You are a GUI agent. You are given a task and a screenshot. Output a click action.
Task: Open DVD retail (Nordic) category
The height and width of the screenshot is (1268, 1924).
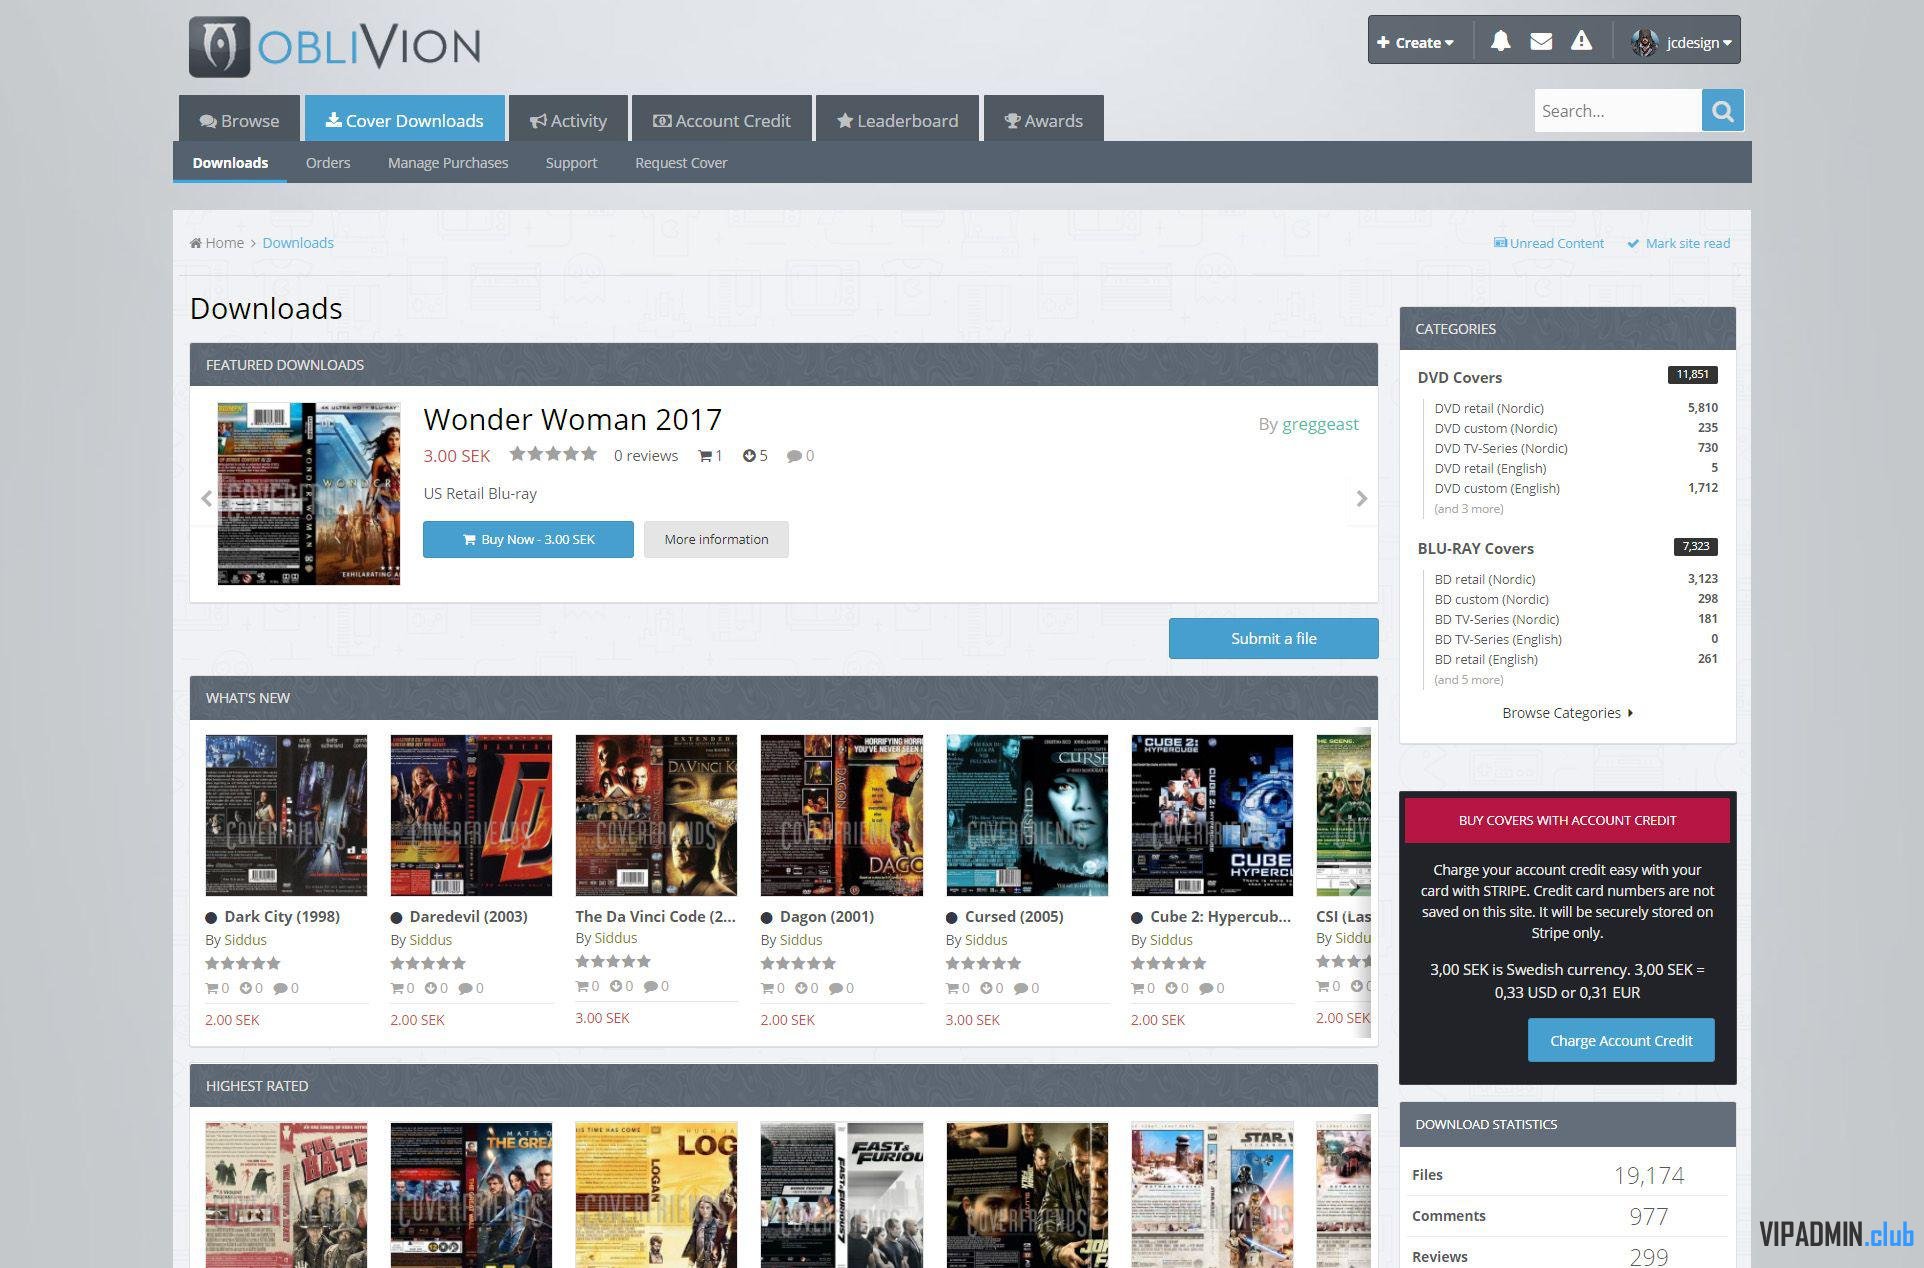tap(1488, 408)
